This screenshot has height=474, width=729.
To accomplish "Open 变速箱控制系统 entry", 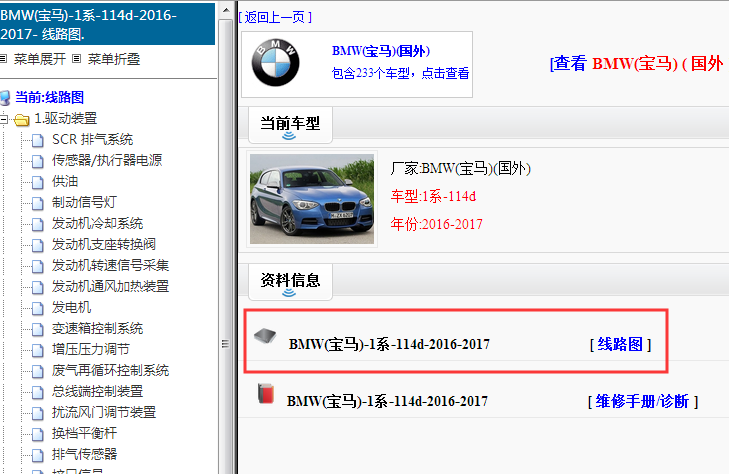I will pos(97,329).
